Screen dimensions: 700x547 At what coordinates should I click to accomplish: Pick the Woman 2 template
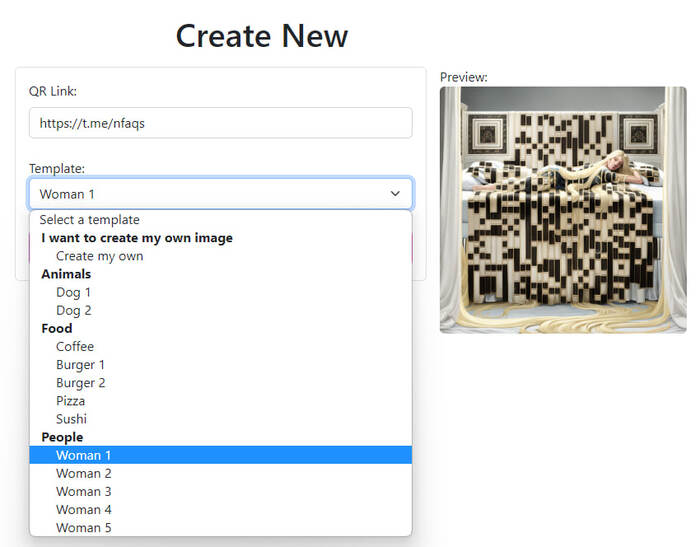click(221, 473)
